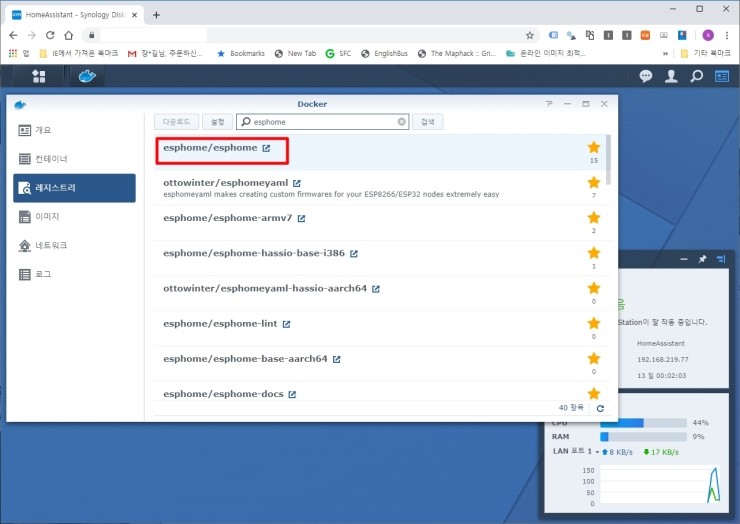
Task: Select the 개요 overview tab
Action: click(75, 130)
